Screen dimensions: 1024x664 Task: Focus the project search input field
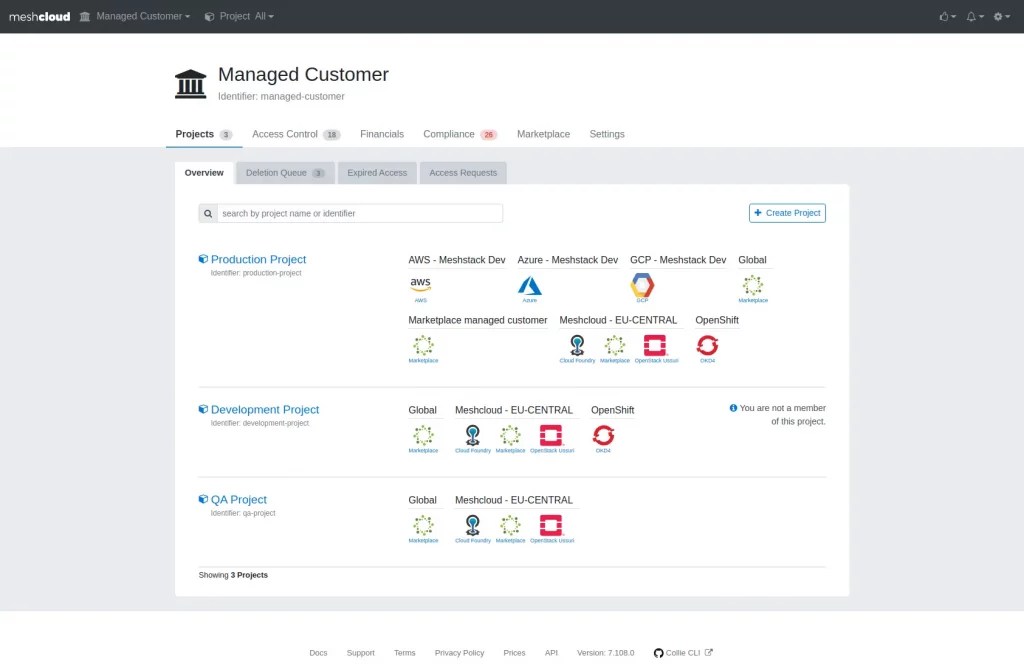[x=359, y=213]
